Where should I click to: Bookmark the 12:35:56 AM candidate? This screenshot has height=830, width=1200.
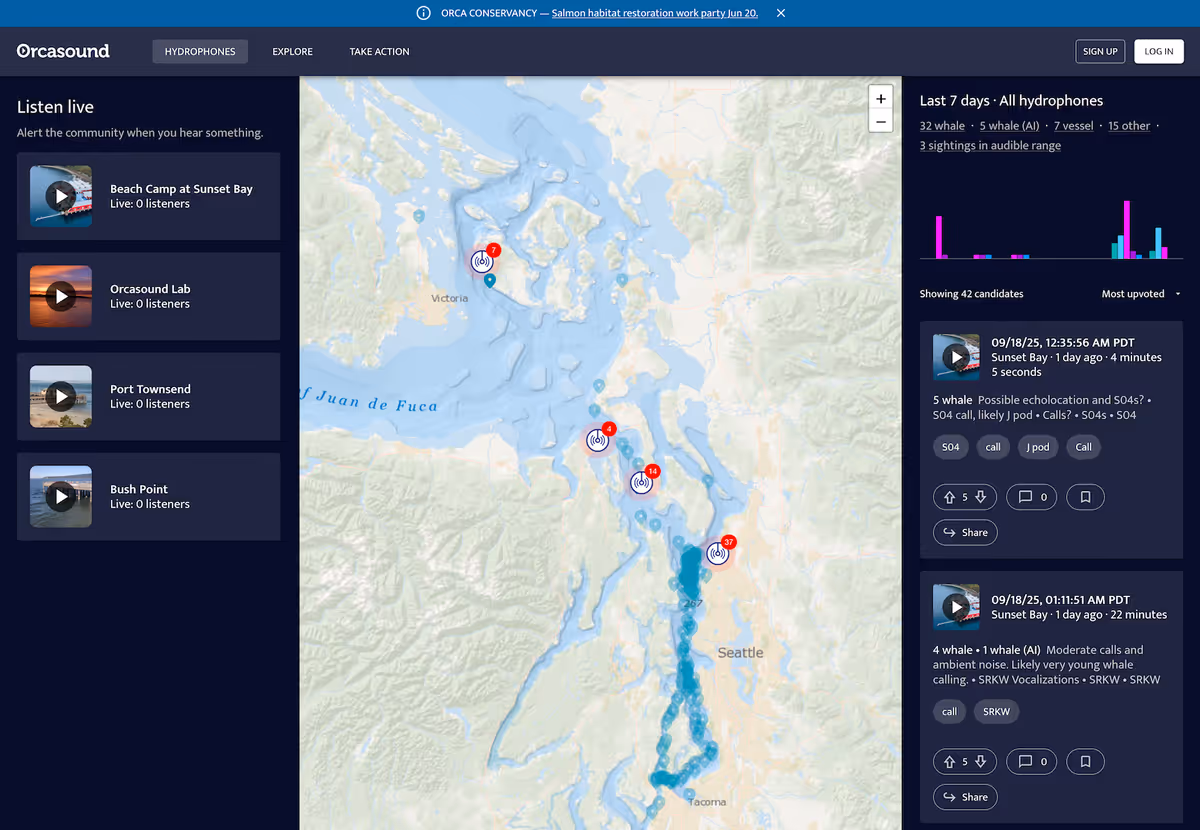coord(1085,497)
